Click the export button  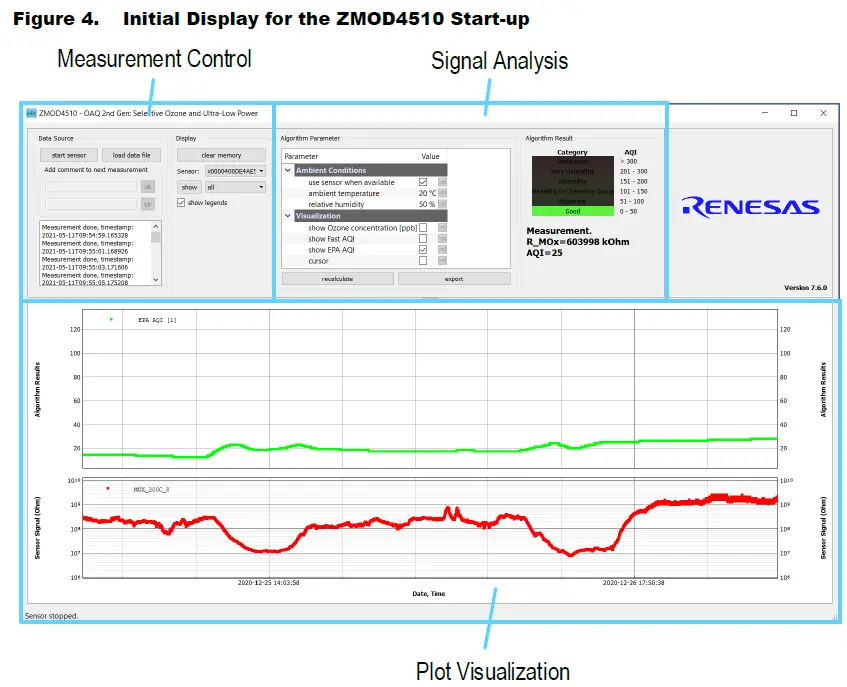[x=453, y=278]
